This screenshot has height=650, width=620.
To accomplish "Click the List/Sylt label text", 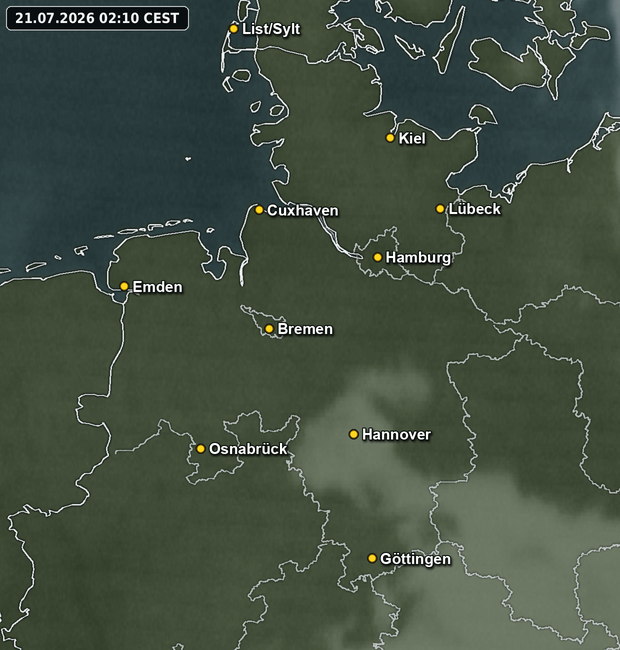I will (271, 29).
